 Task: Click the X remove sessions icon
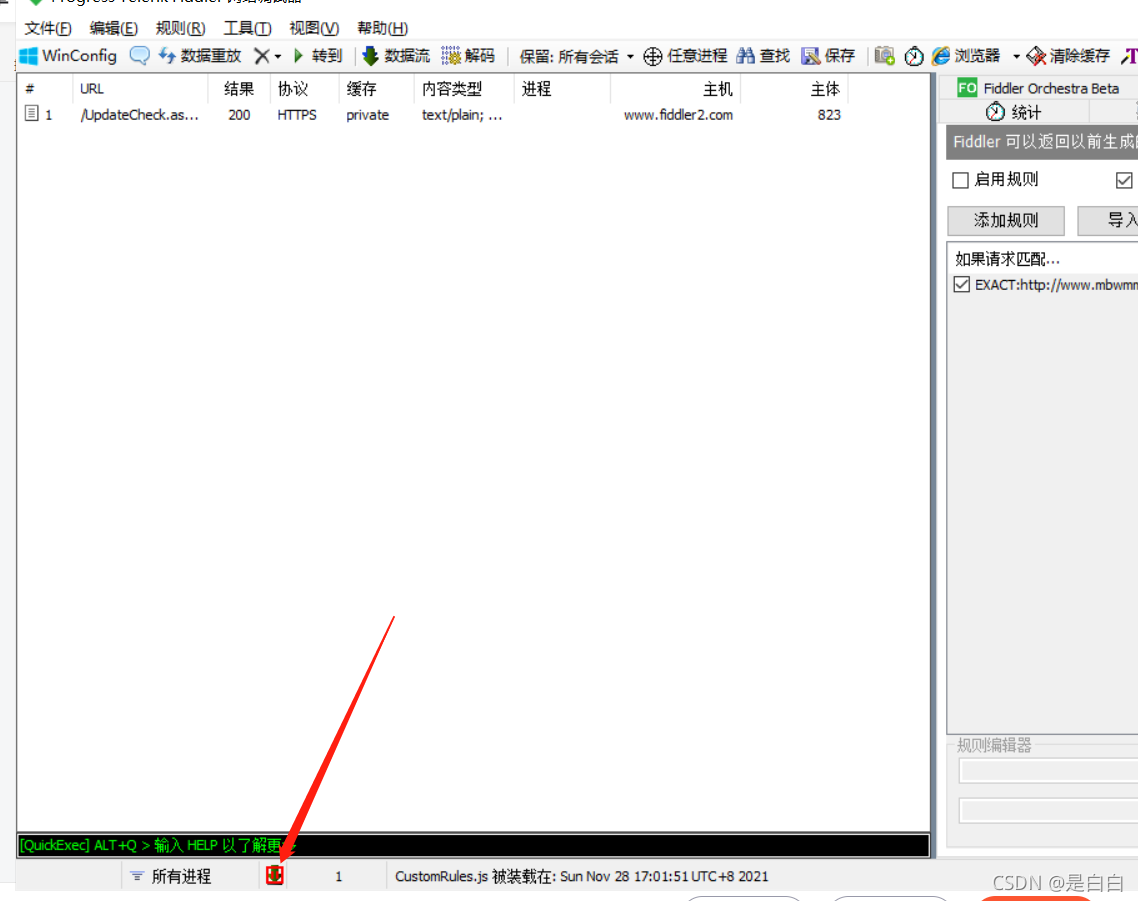point(261,56)
